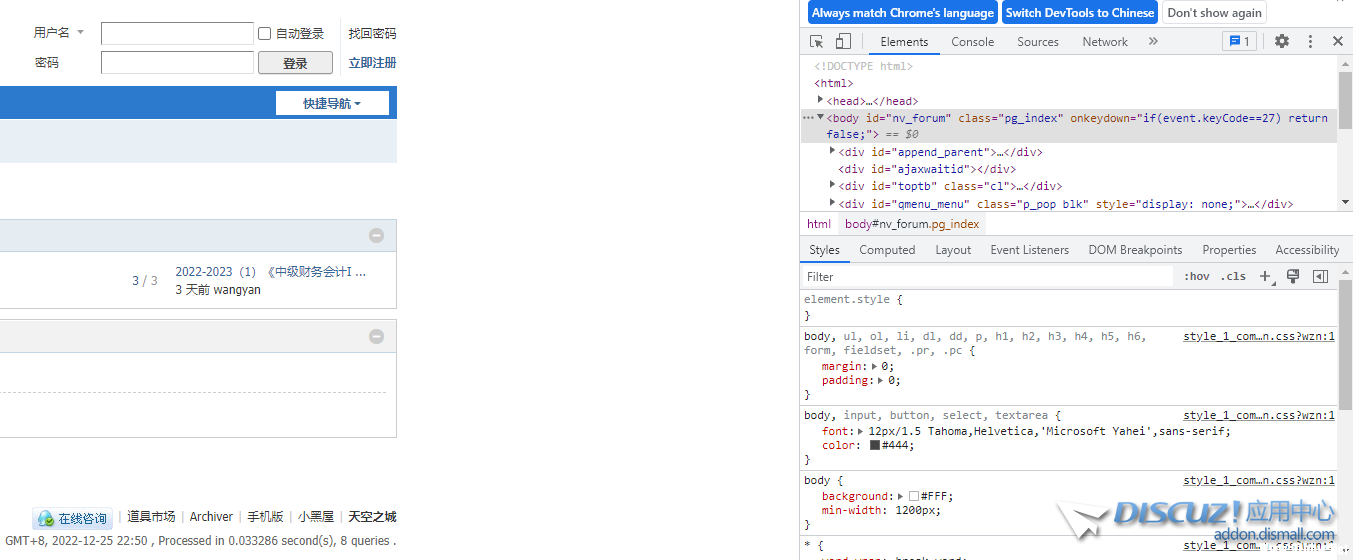Check the 自动登录 auto-login checkbox

tap(265, 34)
